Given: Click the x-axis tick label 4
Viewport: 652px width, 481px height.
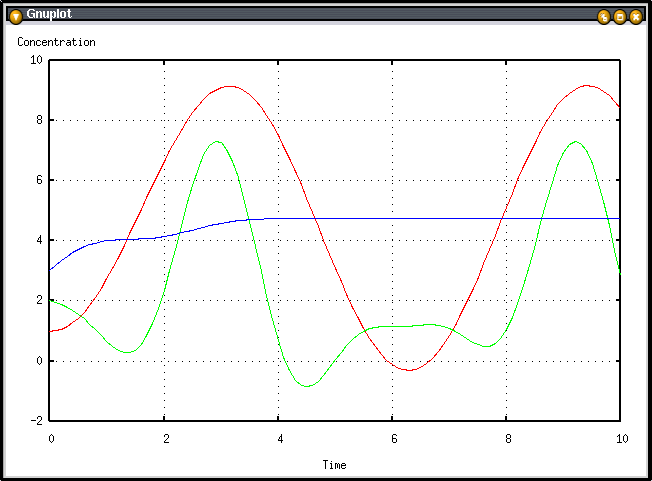Looking at the screenshot, I should tap(279, 440).
